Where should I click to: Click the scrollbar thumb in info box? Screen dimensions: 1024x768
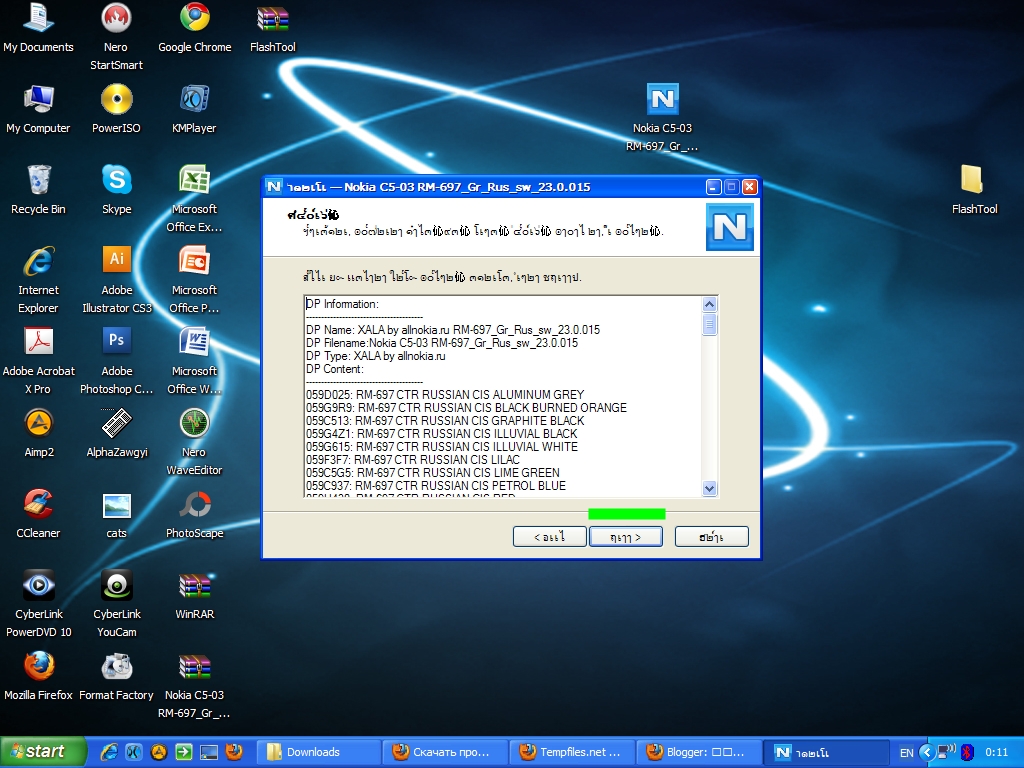coord(709,324)
